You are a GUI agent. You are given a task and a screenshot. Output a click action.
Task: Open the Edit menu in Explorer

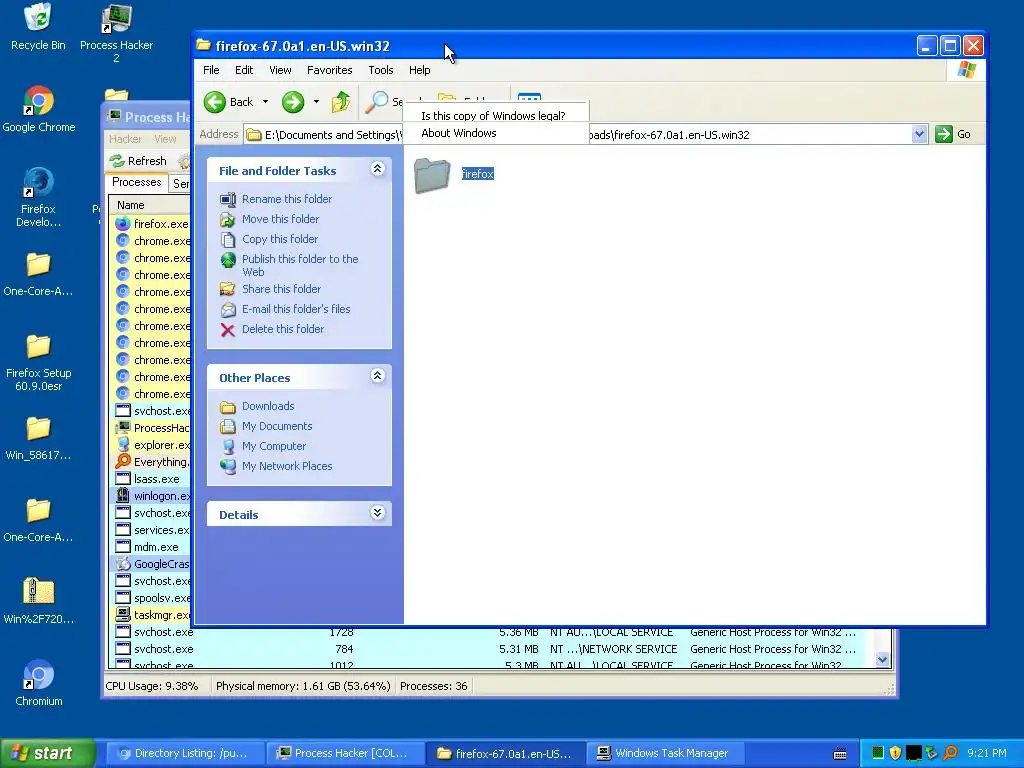point(244,70)
